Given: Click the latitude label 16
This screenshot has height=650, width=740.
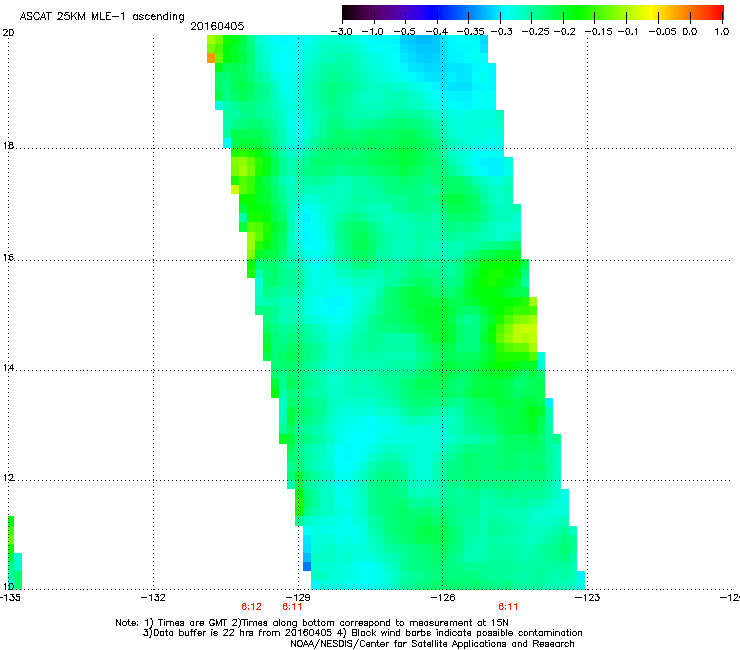Looking at the screenshot, I should point(8,258).
